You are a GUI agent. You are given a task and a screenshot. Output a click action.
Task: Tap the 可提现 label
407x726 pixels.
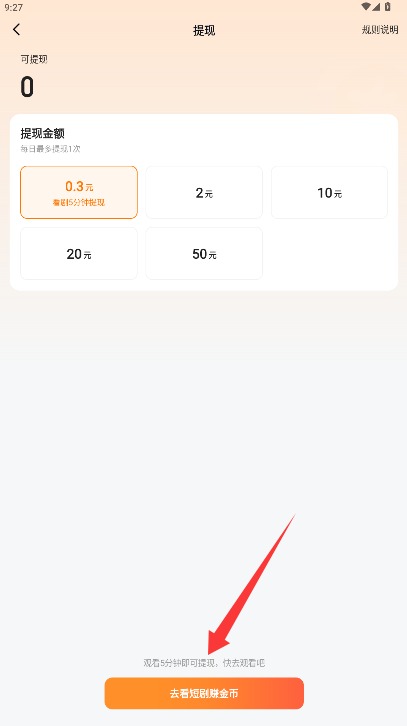(34, 59)
